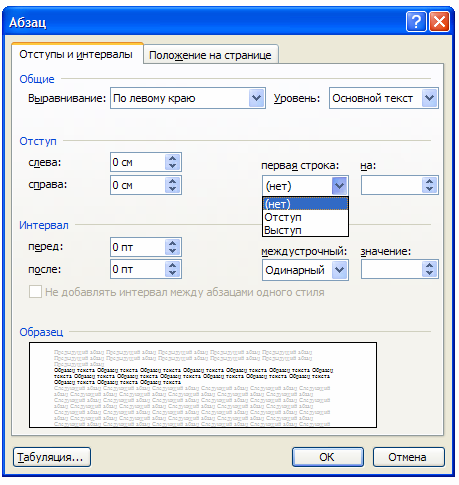Screen dimensions: 459x485
Task: Toggle Не добавлять интервал между абзацами checkbox
Action: click(x=35, y=292)
